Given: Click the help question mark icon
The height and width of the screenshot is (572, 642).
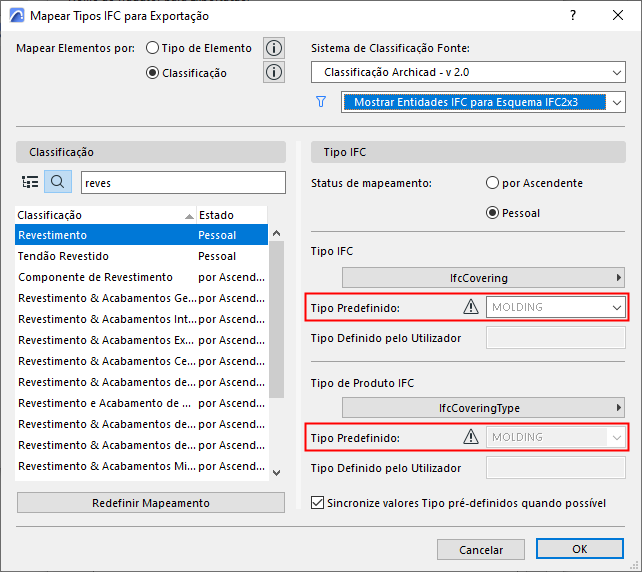Looking at the screenshot, I should pos(573,16).
